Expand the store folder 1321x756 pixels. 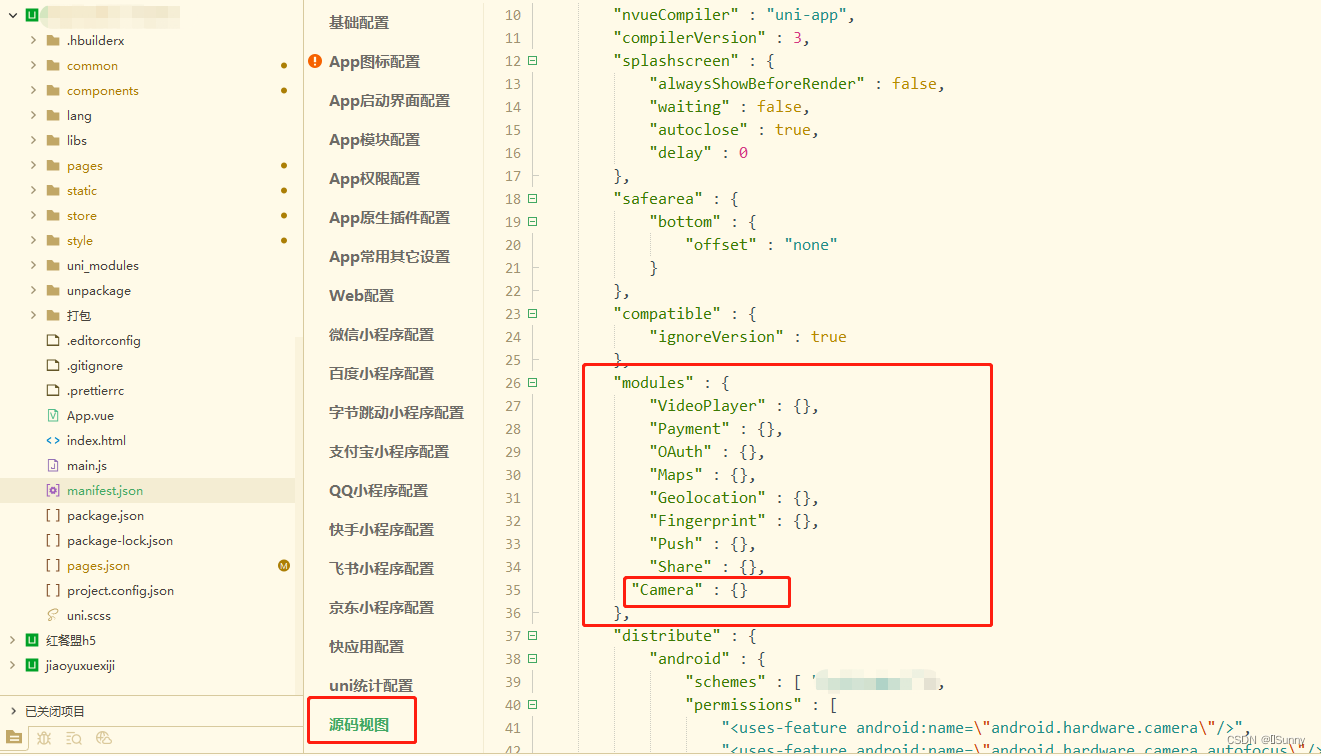tap(33, 215)
